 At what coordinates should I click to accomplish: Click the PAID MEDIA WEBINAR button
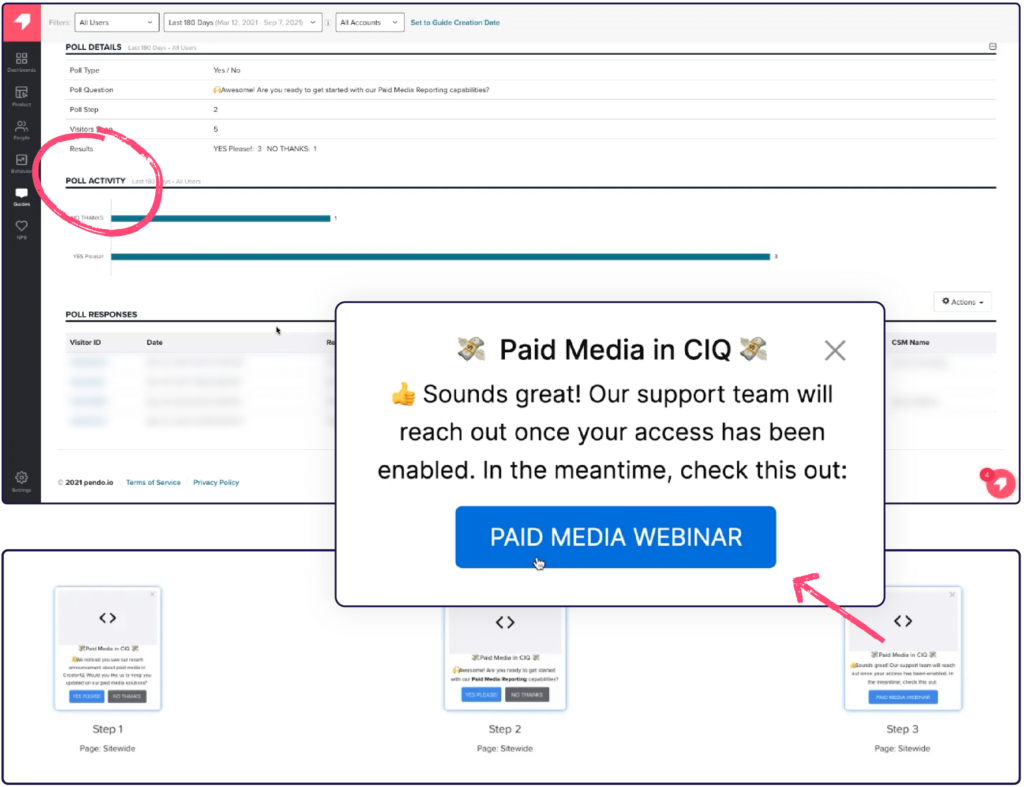click(615, 537)
